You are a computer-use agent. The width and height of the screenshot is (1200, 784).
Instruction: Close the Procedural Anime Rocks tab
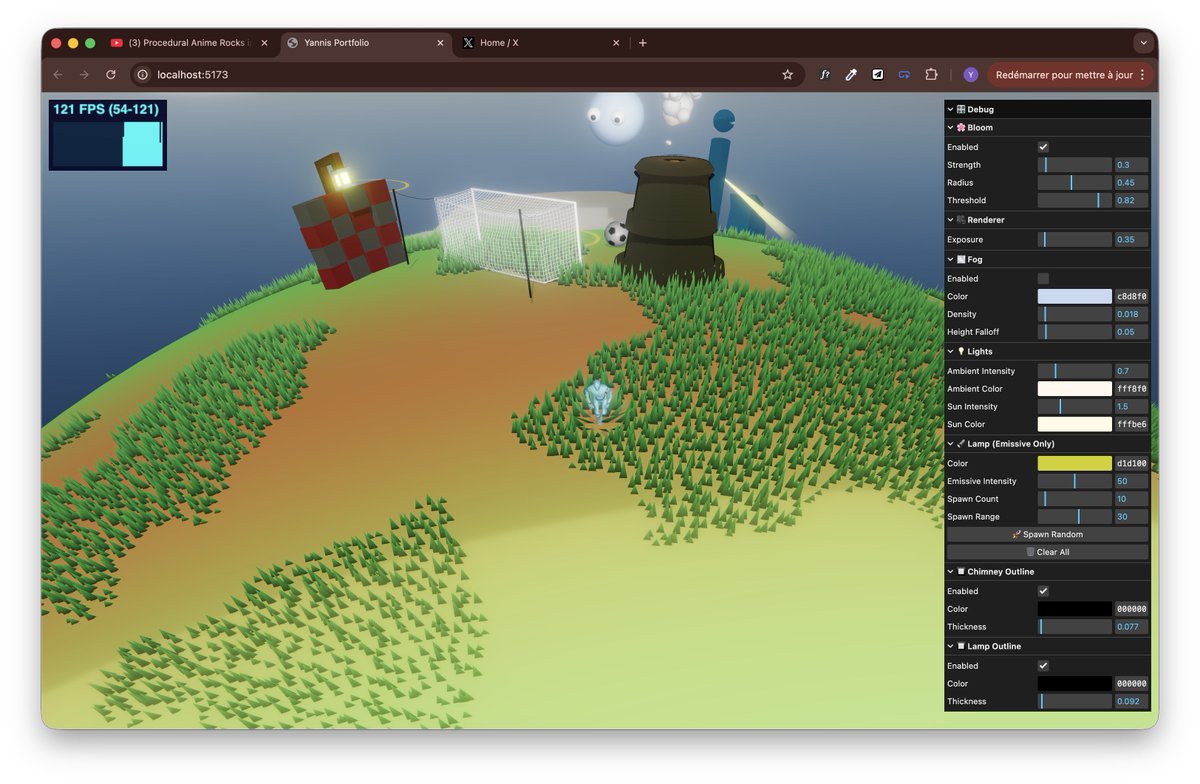click(266, 43)
